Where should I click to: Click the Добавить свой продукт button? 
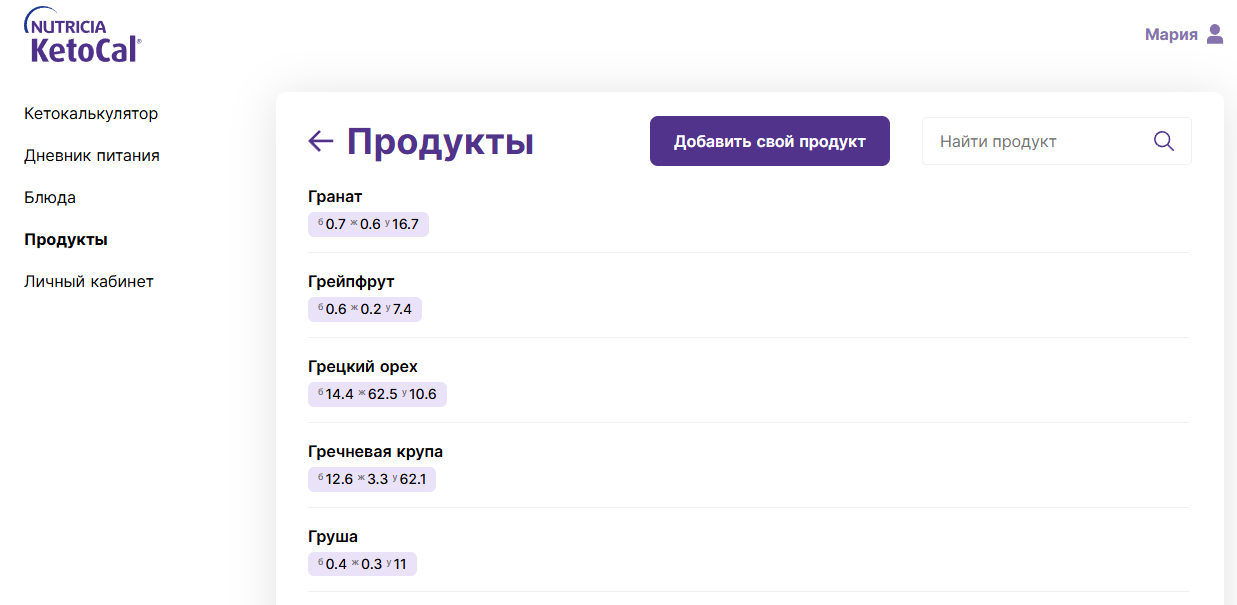(x=769, y=140)
